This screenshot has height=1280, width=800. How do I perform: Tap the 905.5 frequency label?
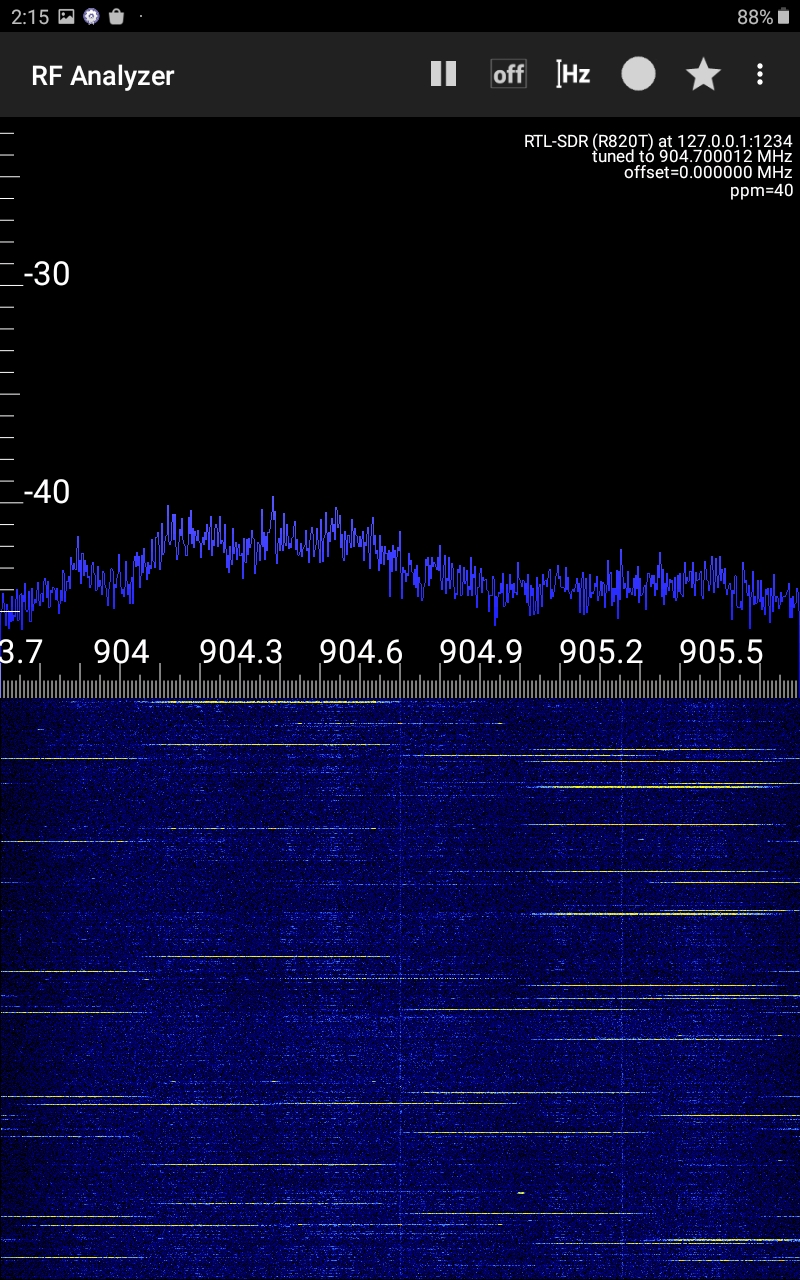tap(721, 652)
